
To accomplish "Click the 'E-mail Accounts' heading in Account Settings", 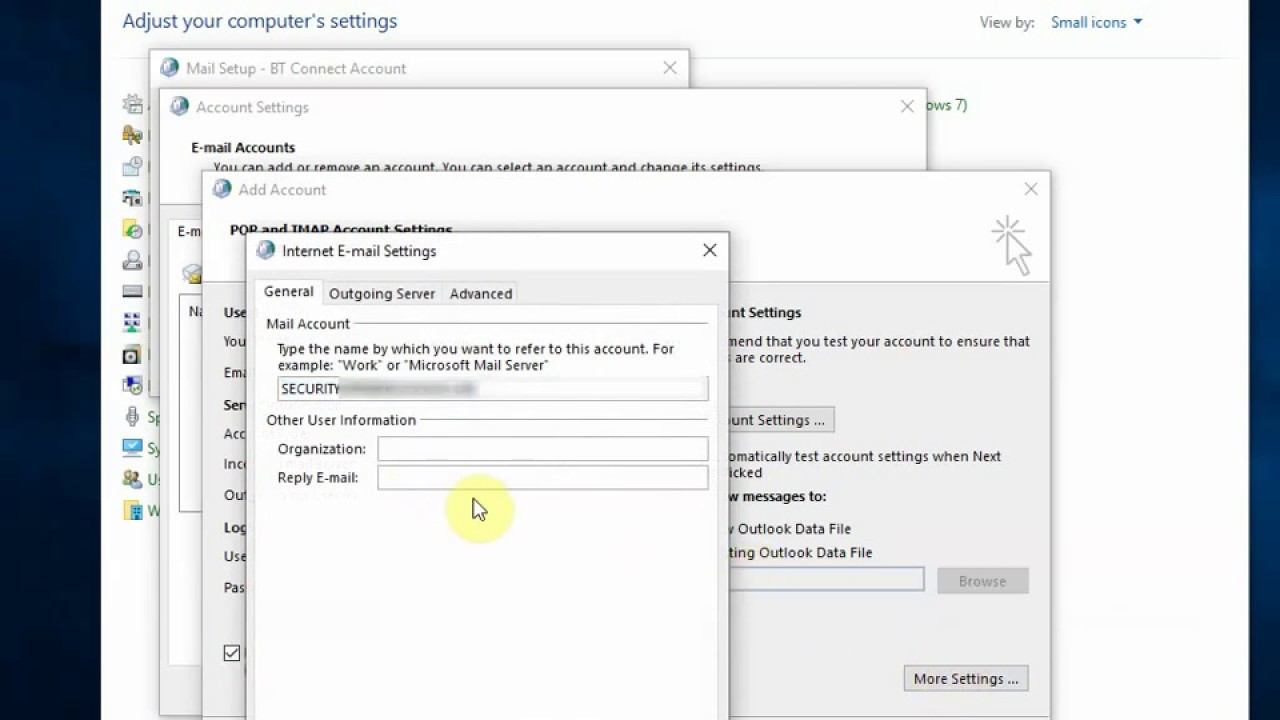I will point(243,147).
